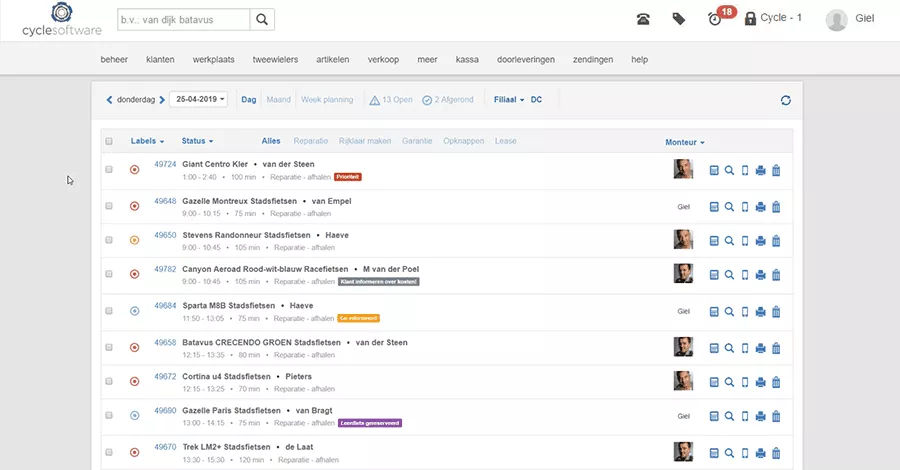
Task: Open order number 49724 link
Action: (x=165, y=164)
